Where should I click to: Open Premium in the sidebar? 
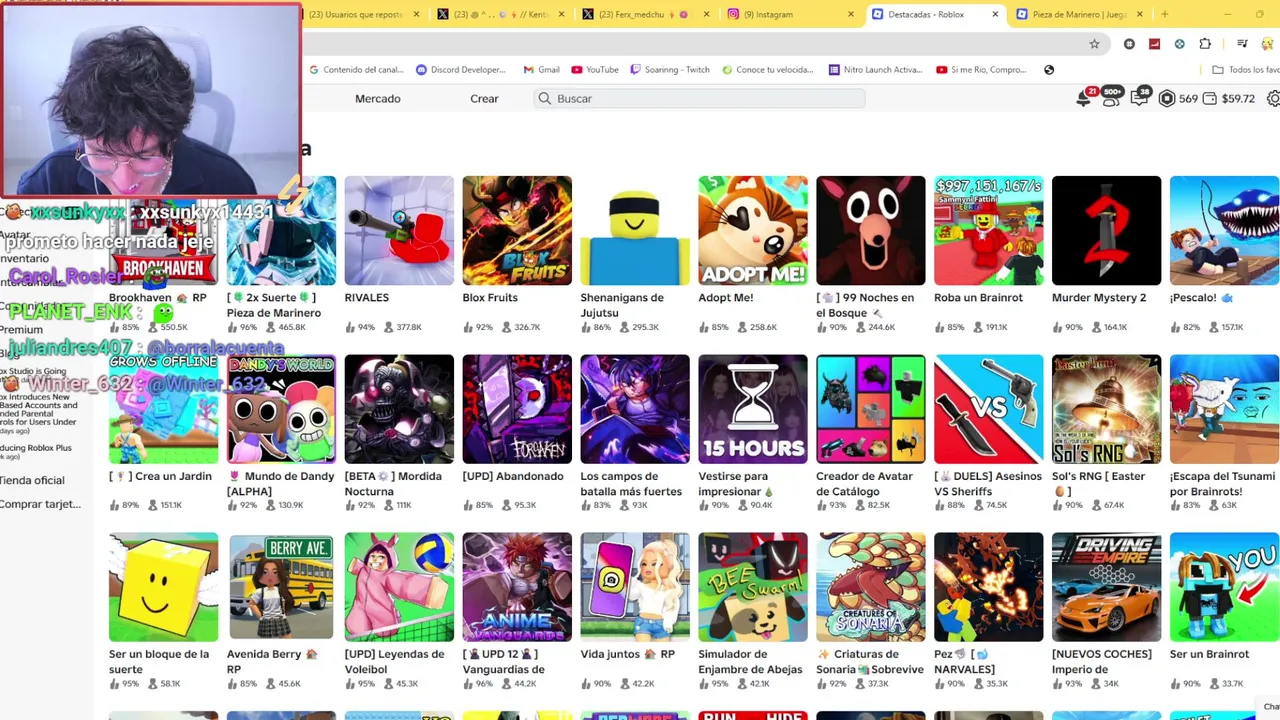(x=21, y=330)
